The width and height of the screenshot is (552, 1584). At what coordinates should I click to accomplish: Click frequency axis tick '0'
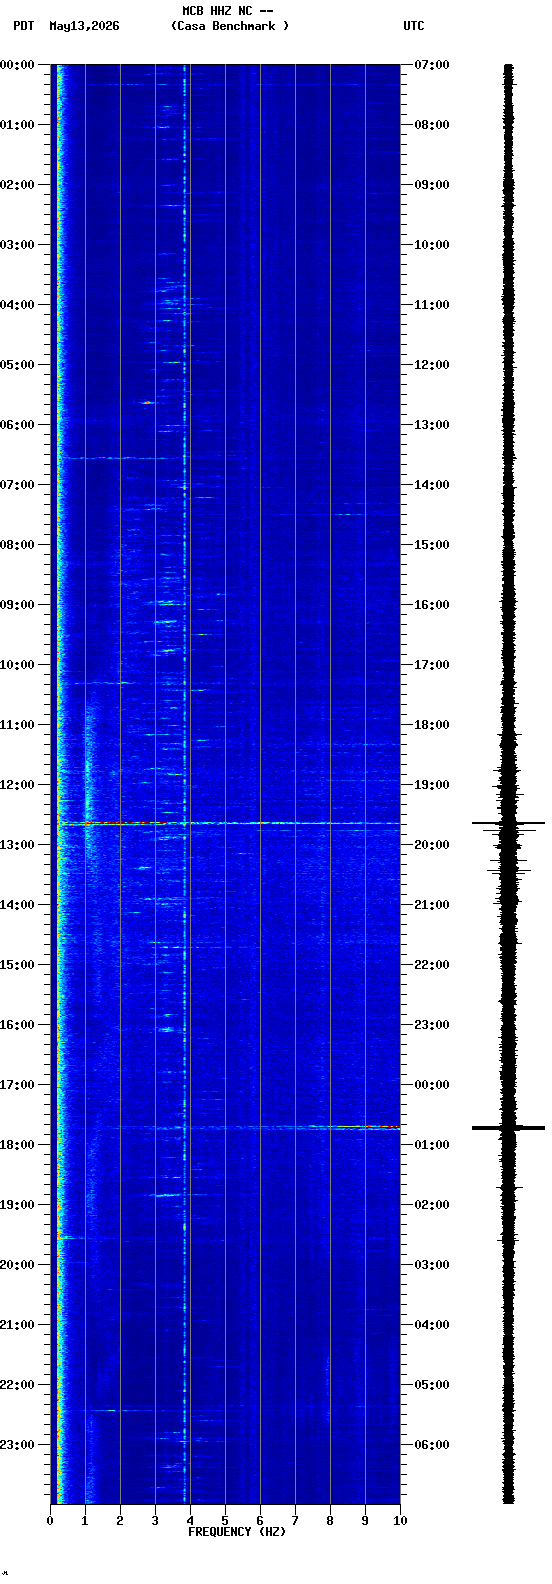click(50, 1521)
